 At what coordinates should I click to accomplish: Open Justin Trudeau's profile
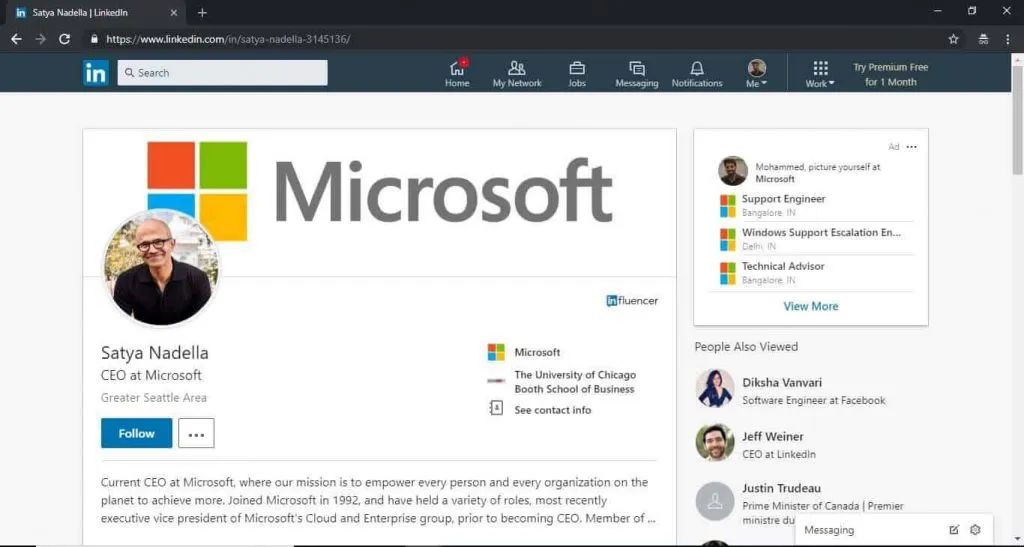click(x=781, y=488)
